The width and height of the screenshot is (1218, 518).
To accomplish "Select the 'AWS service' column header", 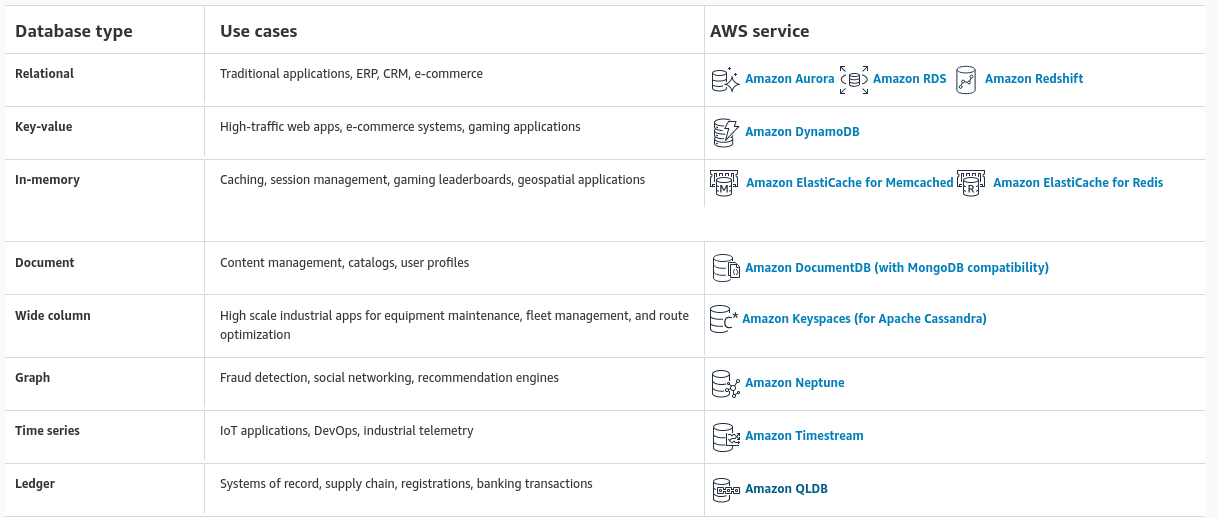I will [x=759, y=31].
